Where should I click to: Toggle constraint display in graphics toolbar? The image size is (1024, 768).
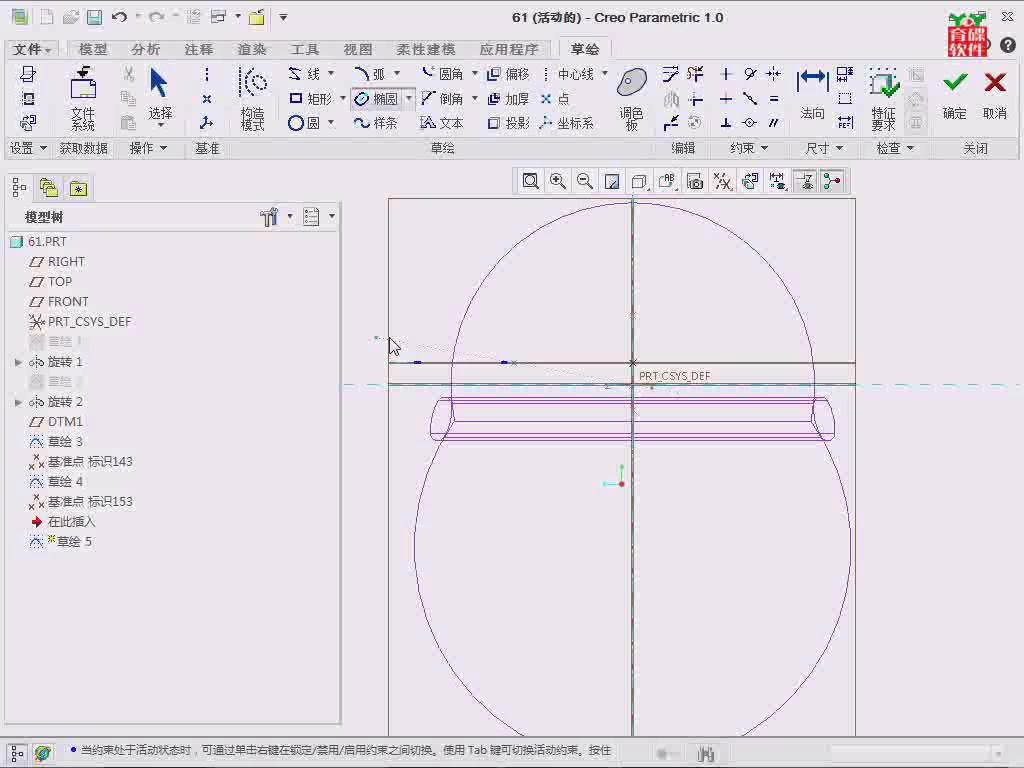[805, 182]
